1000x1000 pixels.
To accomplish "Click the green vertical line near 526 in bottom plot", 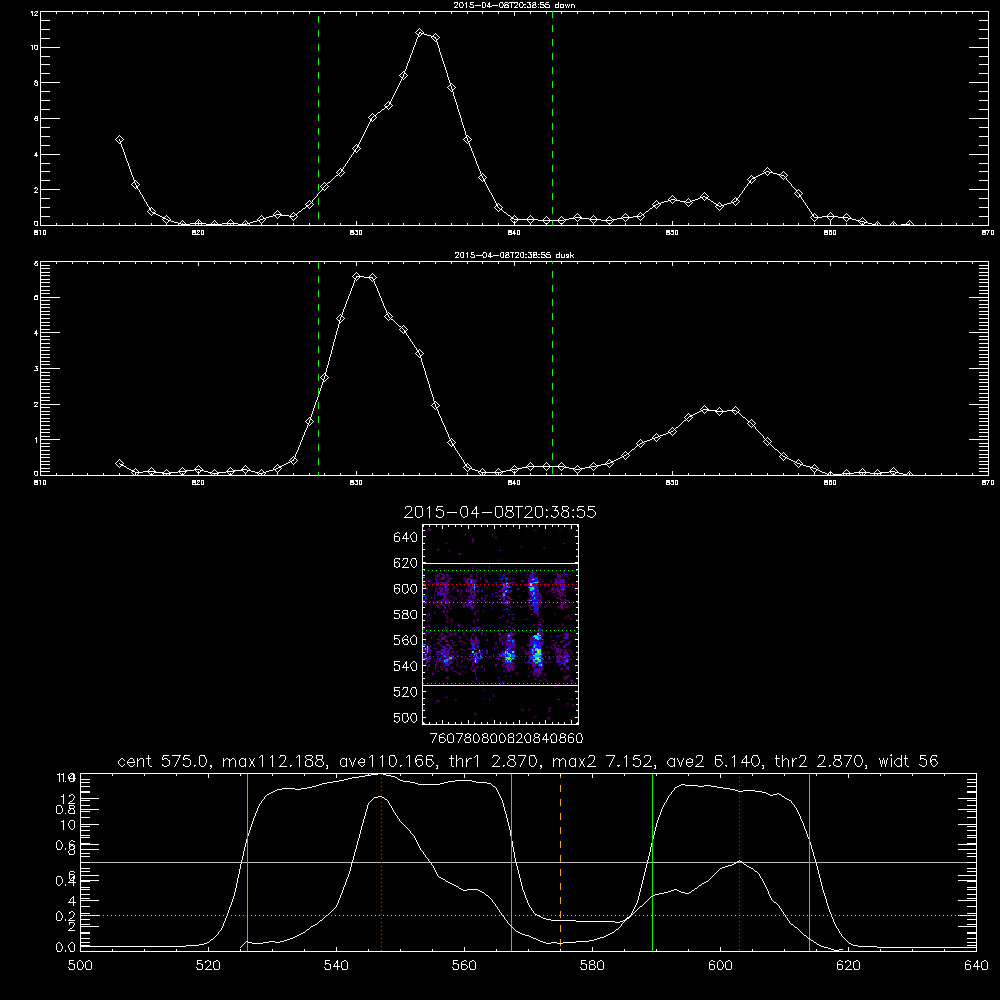I will 247,861.
